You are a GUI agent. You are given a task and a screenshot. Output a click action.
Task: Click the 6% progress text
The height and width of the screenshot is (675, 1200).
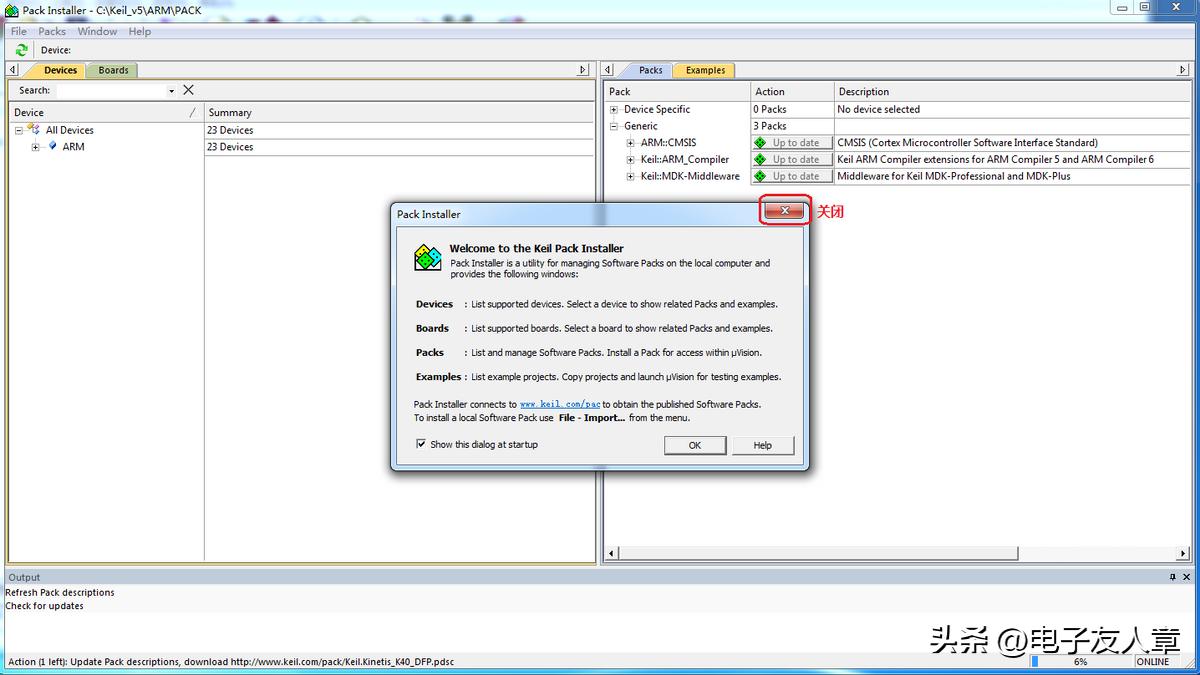click(x=1081, y=662)
